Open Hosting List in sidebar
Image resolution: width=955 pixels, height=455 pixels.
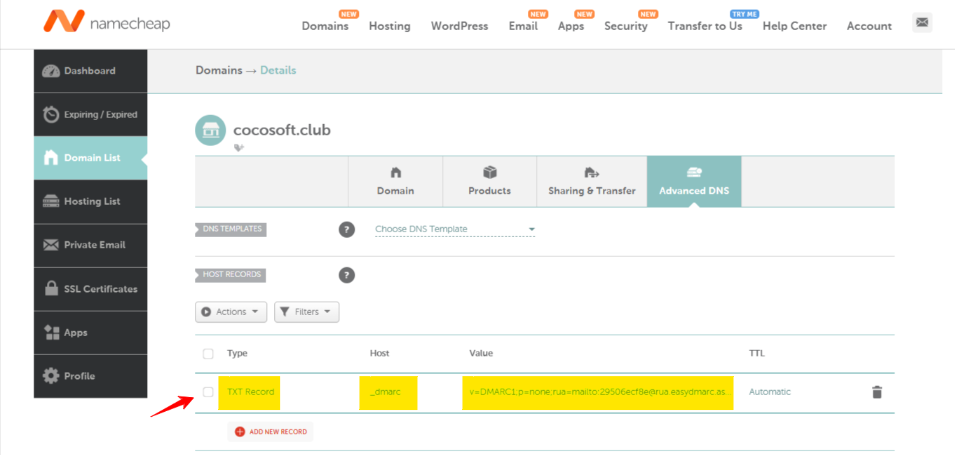(x=91, y=202)
